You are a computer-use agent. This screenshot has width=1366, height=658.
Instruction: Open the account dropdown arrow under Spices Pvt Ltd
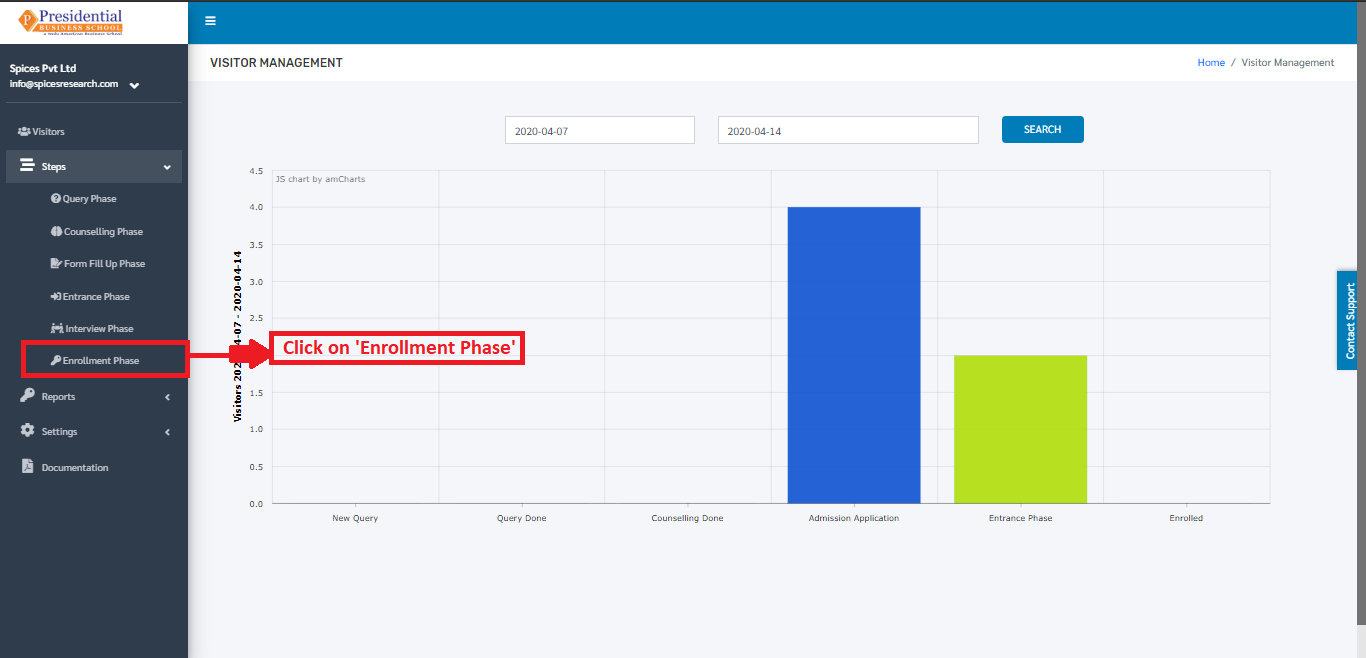134,86
